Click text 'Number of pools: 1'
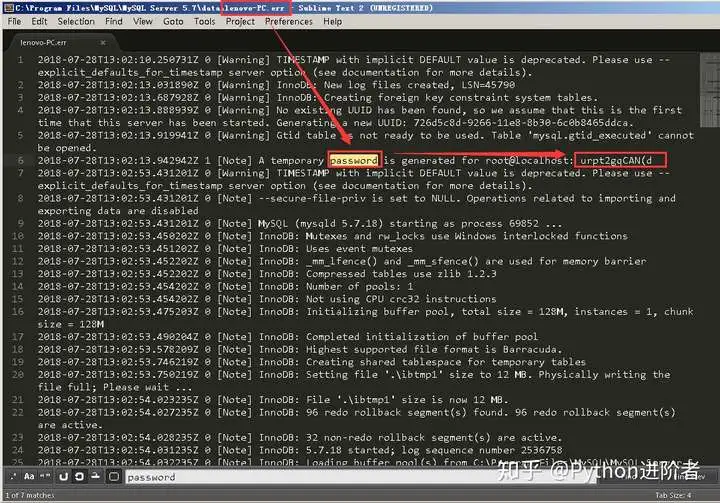Screen dimensions: 720x503 (360, 286)
